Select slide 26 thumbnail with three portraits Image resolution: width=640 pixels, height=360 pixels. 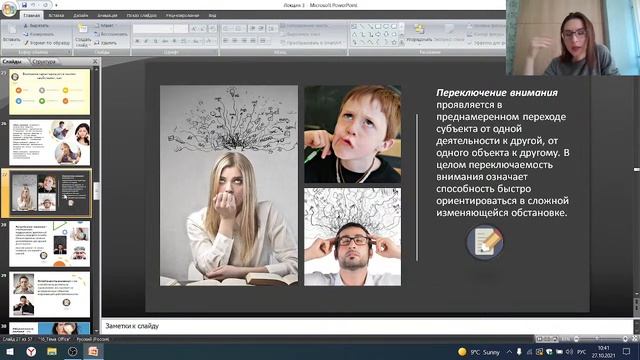pyautogui.click(x=50, y=142)
